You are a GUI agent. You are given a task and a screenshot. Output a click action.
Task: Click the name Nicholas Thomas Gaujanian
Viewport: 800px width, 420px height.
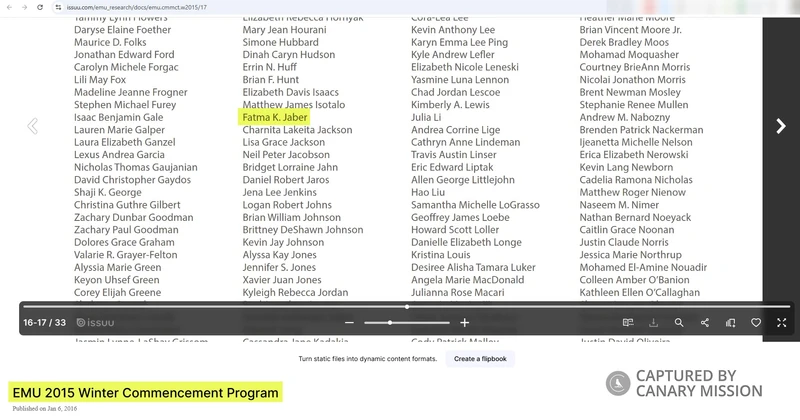coord(136,167)
